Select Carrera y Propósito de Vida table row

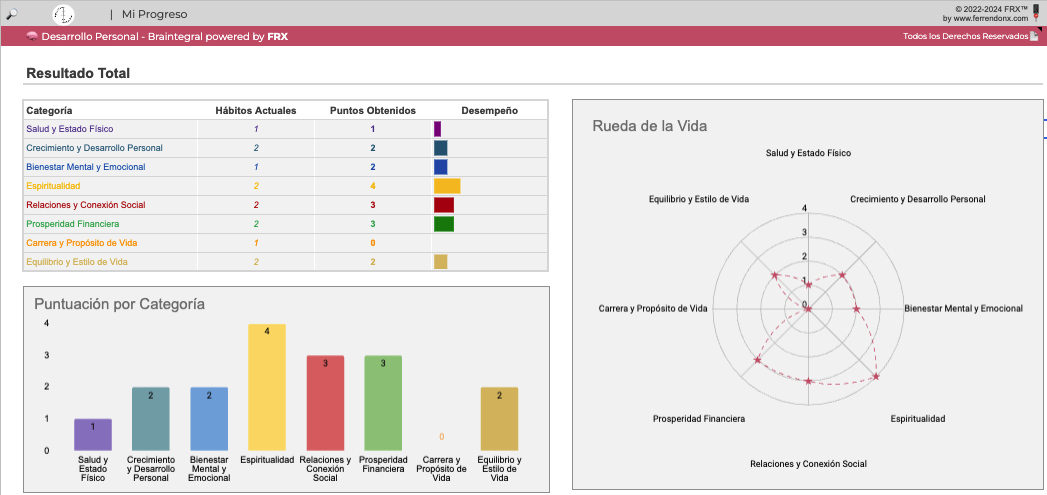coord(286,243)
